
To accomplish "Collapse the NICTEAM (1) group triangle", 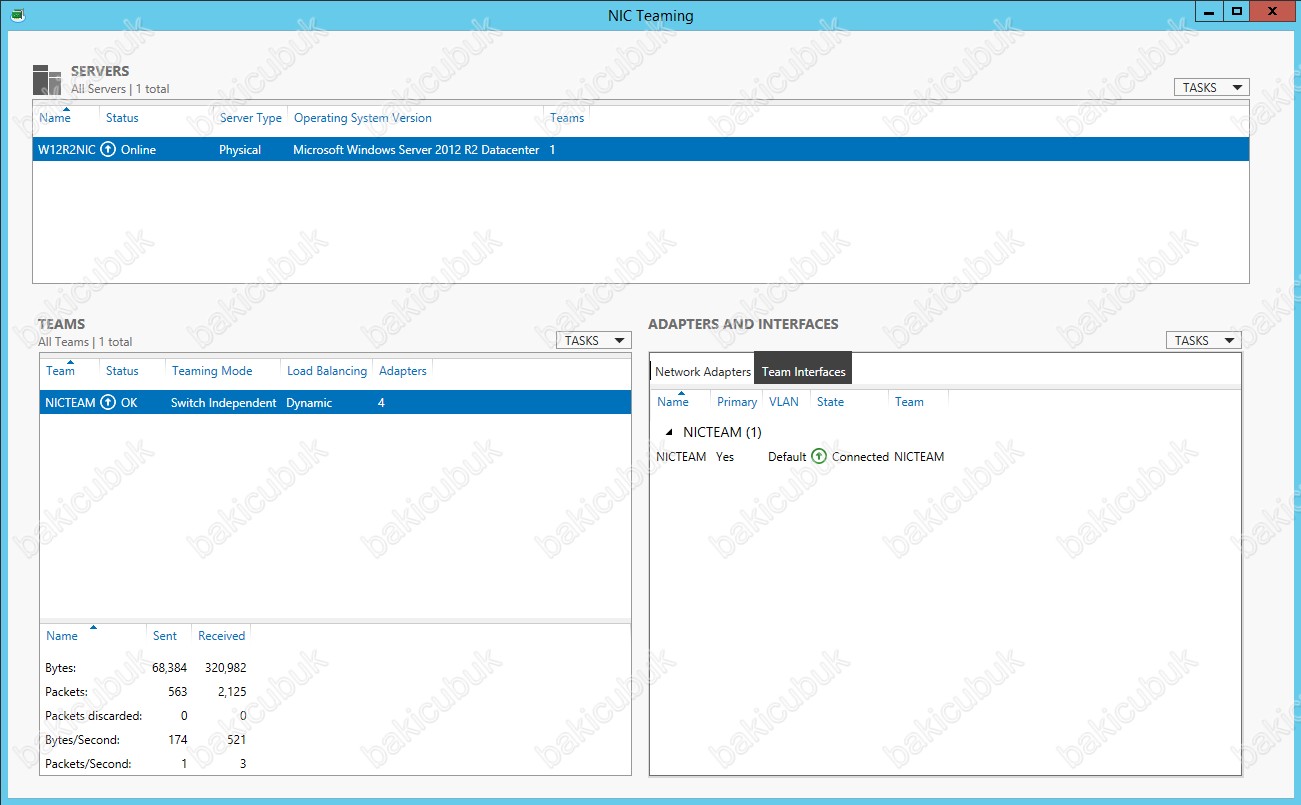I will (669, 433).
